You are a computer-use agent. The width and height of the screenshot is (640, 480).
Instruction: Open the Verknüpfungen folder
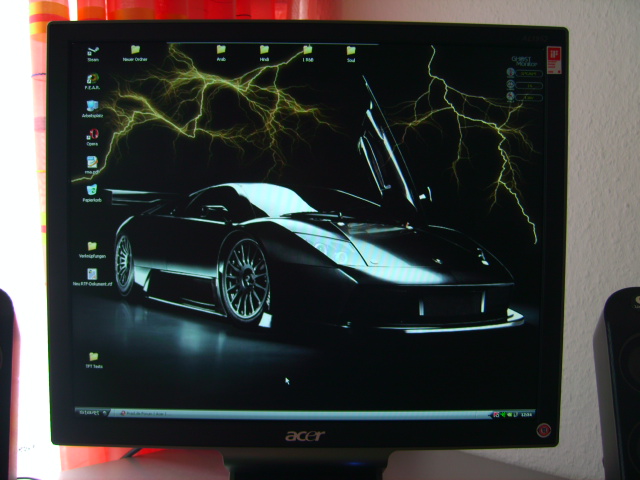(x=92, y=246)
